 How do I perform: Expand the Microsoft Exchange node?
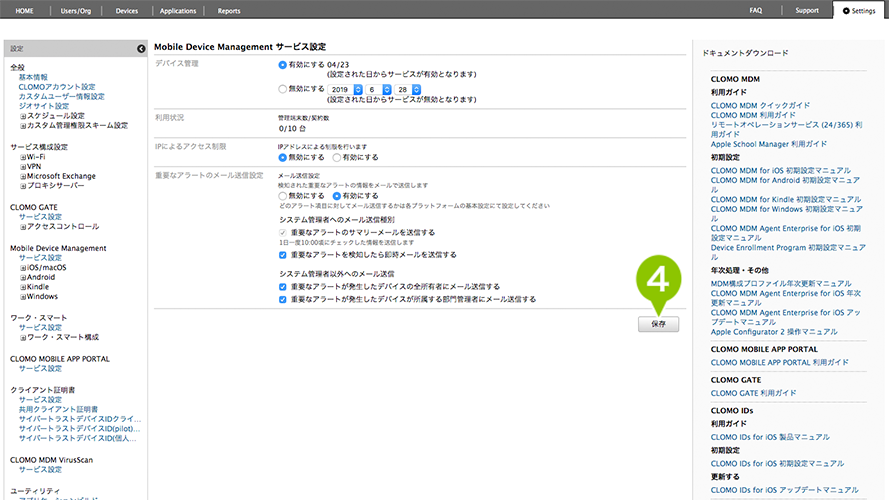point(23,177)
